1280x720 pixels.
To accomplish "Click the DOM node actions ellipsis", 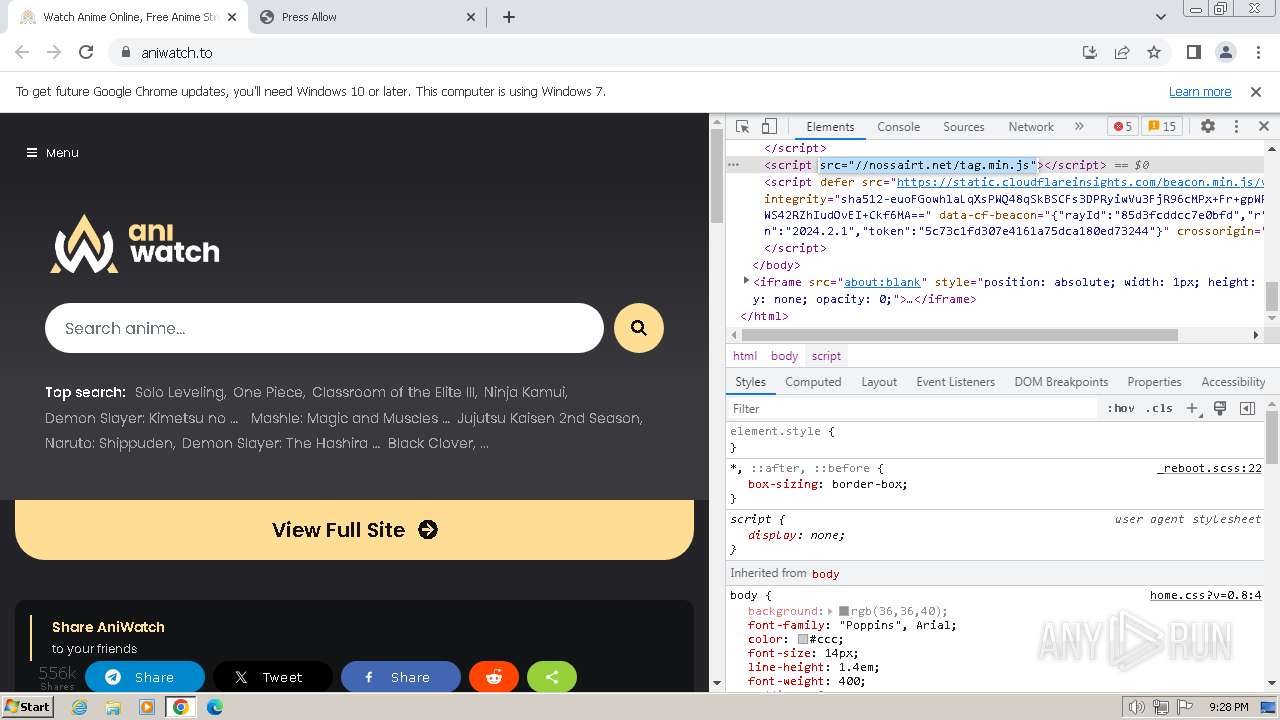I will 733,164.
